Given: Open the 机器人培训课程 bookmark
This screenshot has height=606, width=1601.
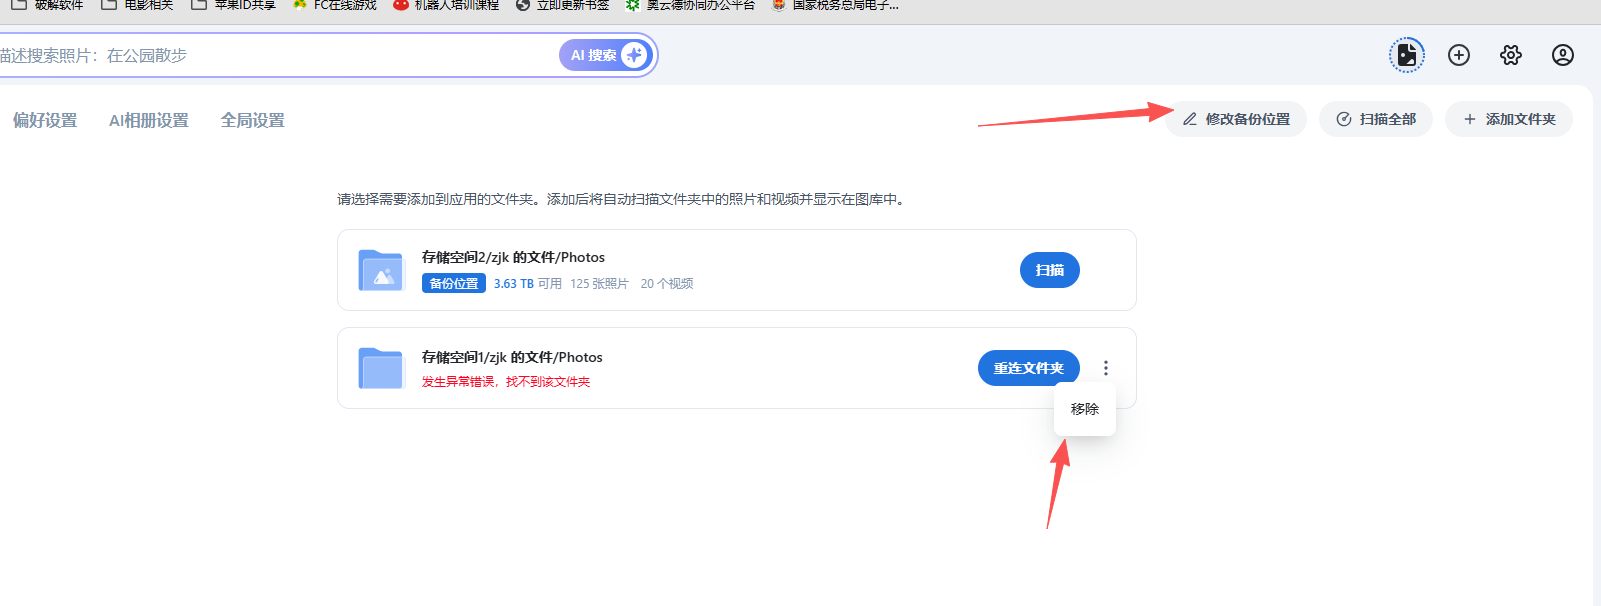Looking at the screenshot, I should tap(446, 5).
